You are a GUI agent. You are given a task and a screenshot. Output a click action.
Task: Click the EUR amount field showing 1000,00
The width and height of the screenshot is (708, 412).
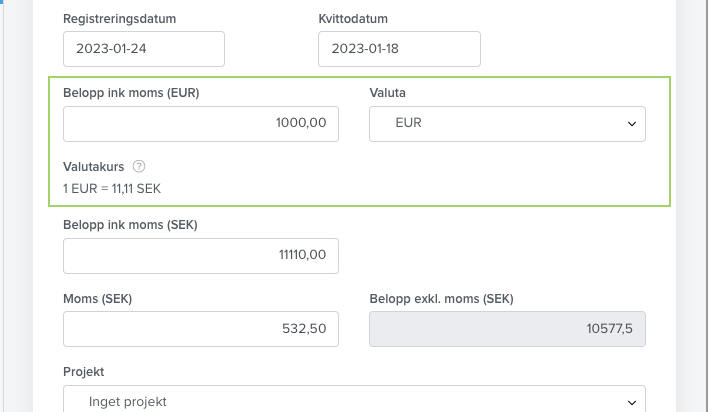tap(201, 124)
